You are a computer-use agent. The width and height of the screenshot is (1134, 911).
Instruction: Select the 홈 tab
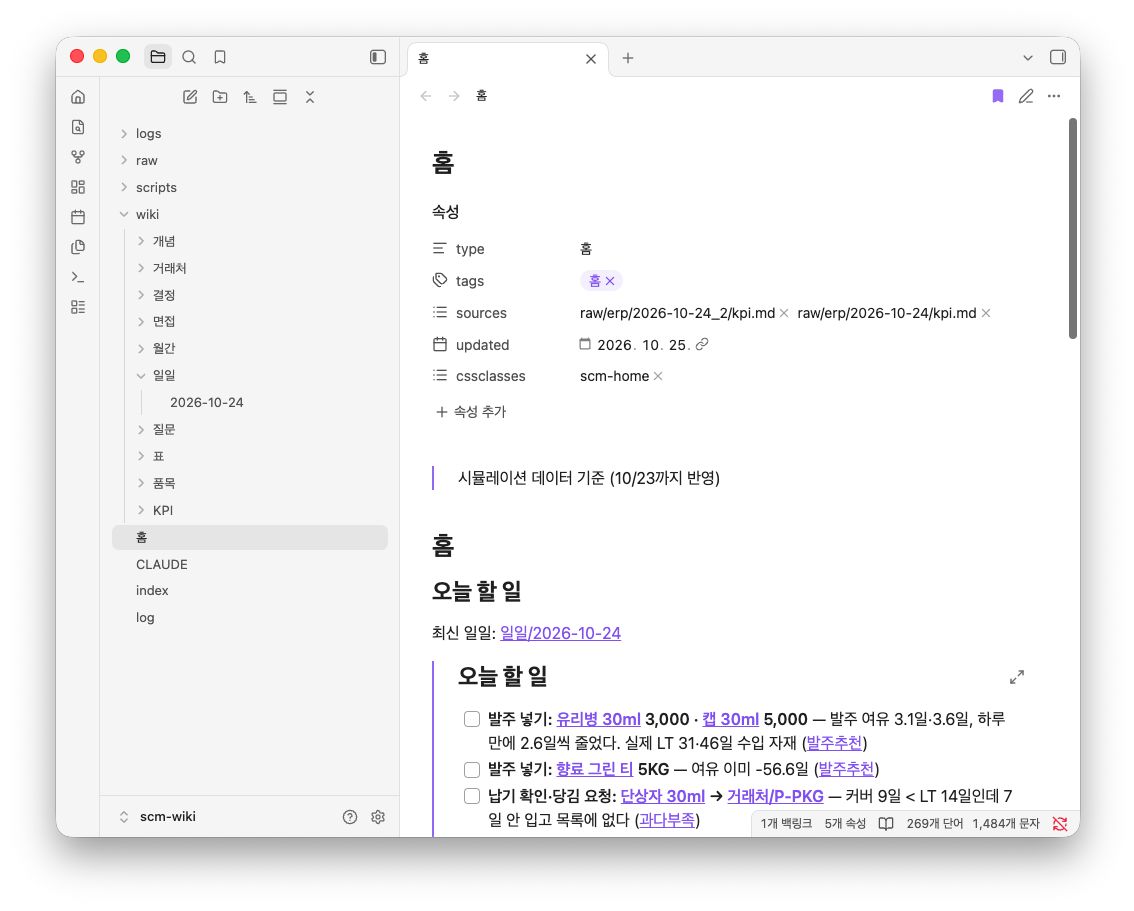click(506, 59)
